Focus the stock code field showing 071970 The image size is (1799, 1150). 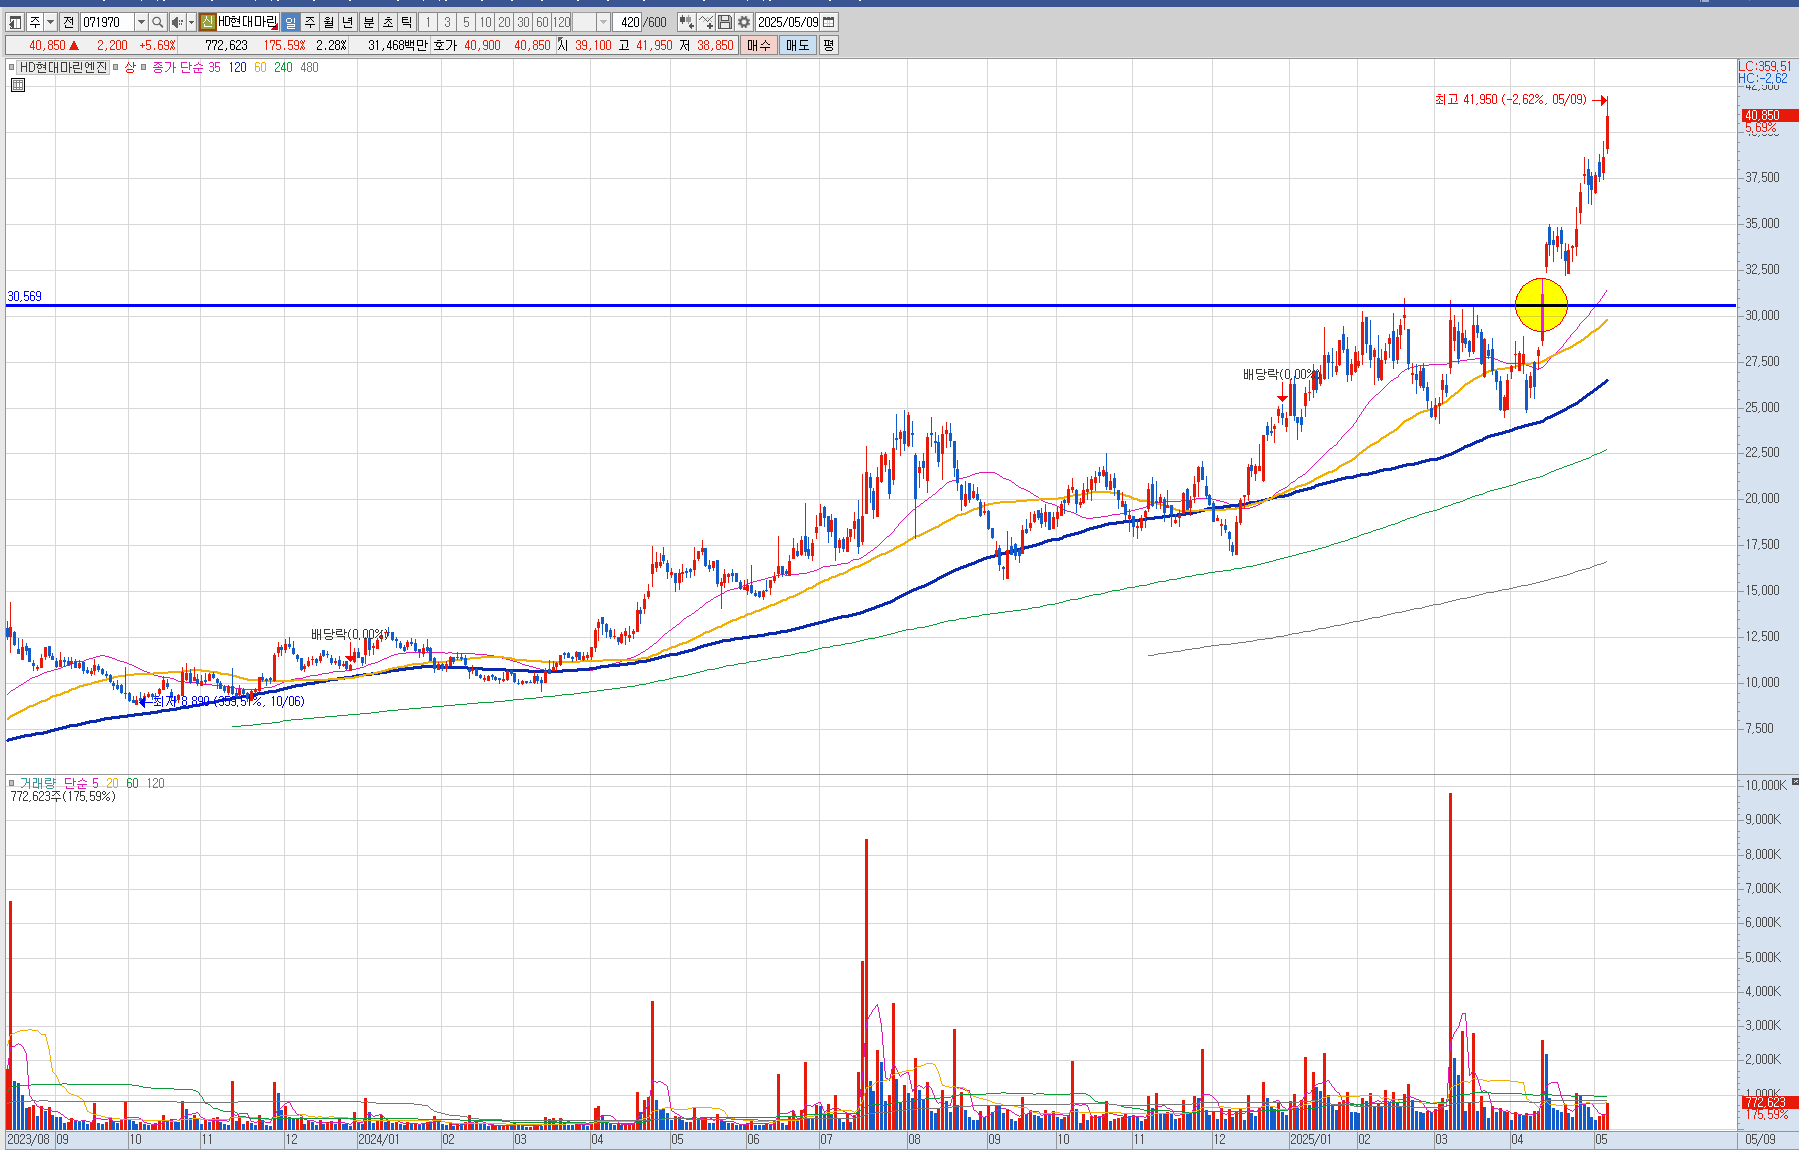coord(106,22)
